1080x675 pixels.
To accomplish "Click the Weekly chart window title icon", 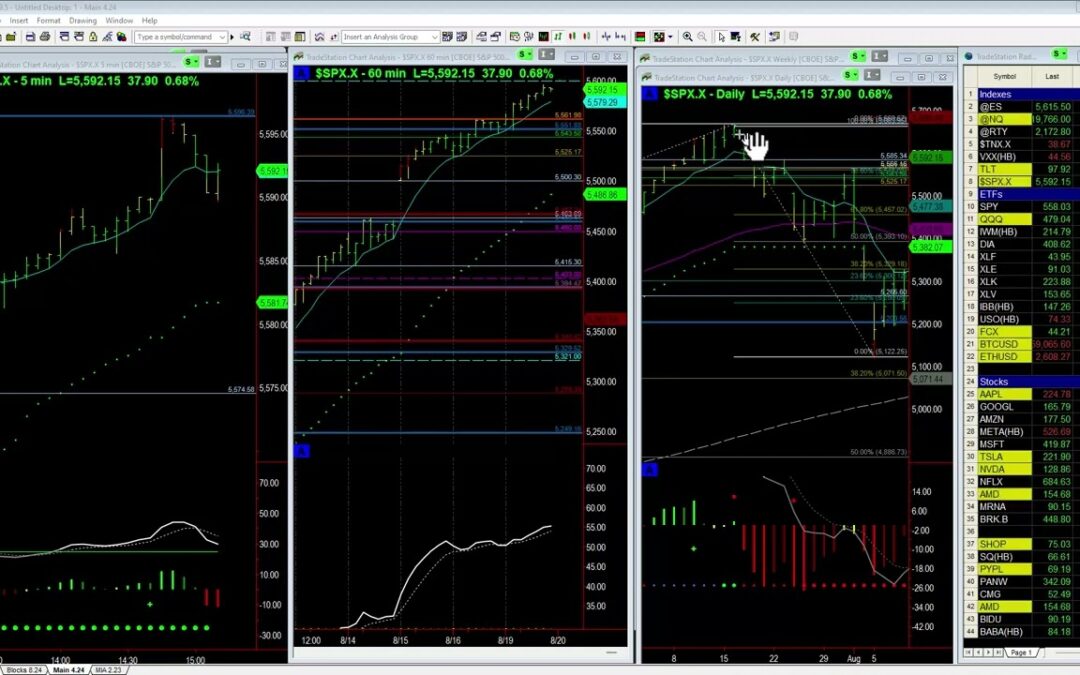I will [x=646, y=59].
